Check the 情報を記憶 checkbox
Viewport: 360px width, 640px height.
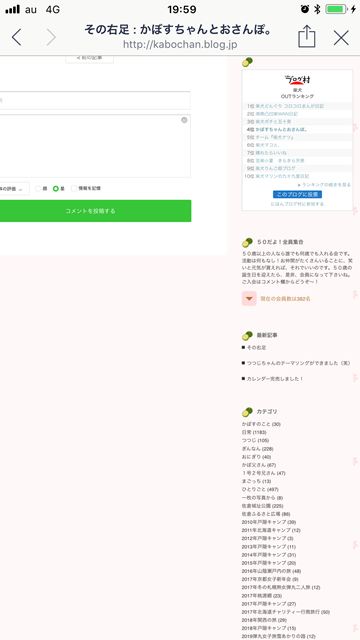point(74,188)
